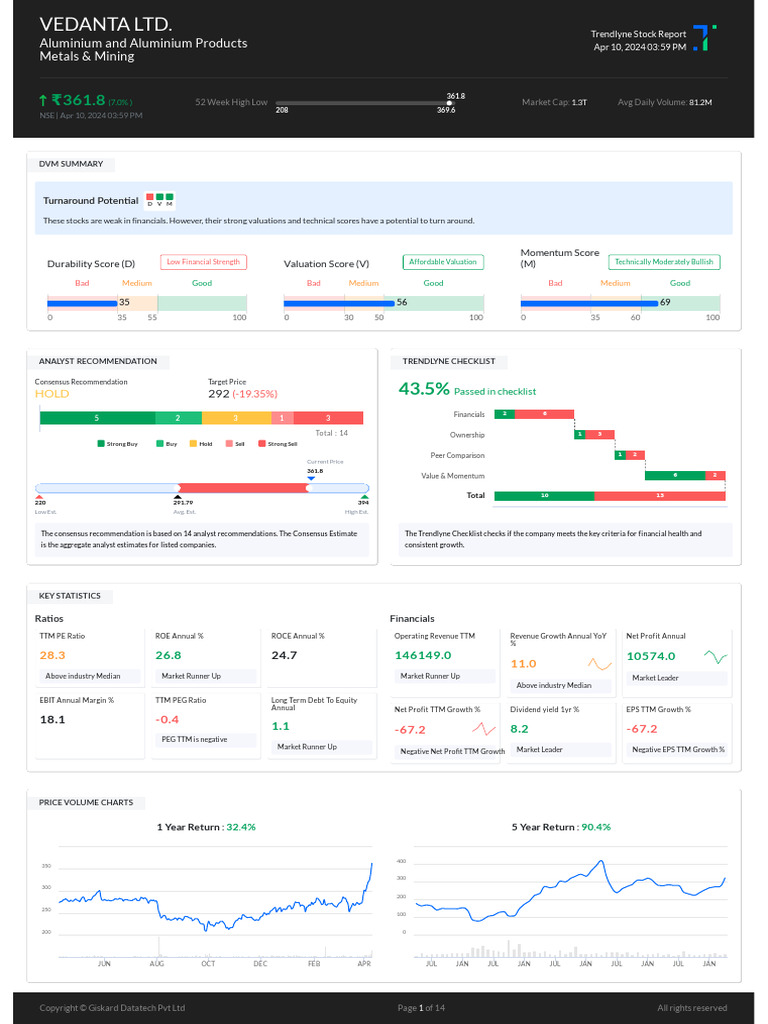Image resolution: width=768 pixels, height=1024 pixels.
Task: Click the blue Current Price marker triangle
Action: point(311,479)
